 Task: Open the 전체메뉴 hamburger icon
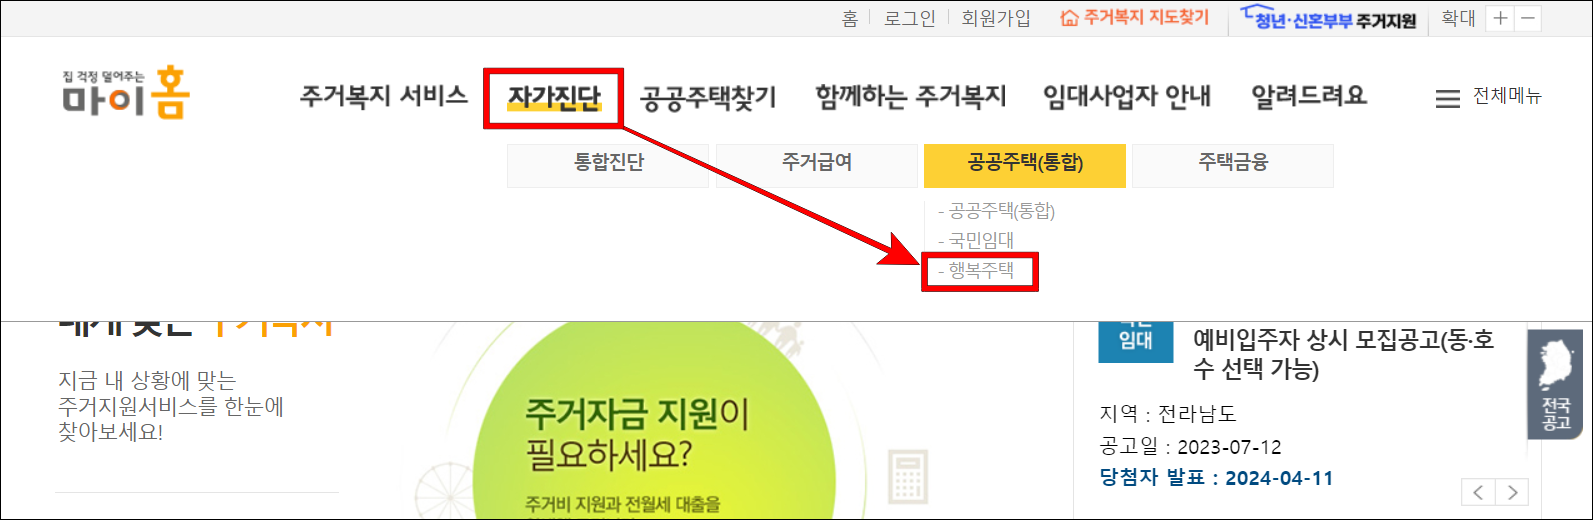1447,99
